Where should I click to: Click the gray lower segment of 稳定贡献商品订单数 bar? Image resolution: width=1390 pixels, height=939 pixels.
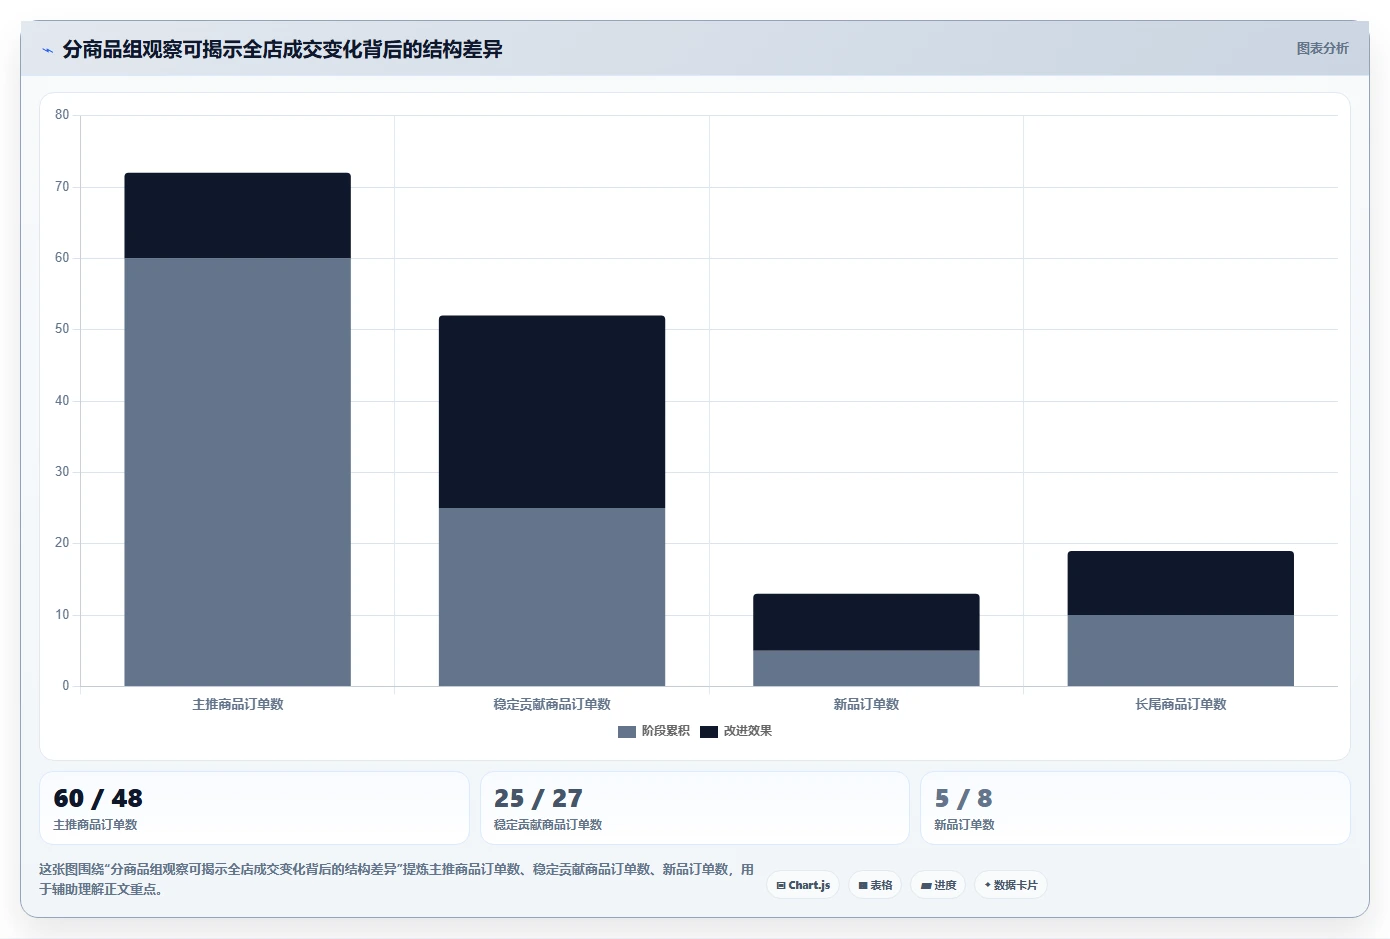tap(552, 597)
